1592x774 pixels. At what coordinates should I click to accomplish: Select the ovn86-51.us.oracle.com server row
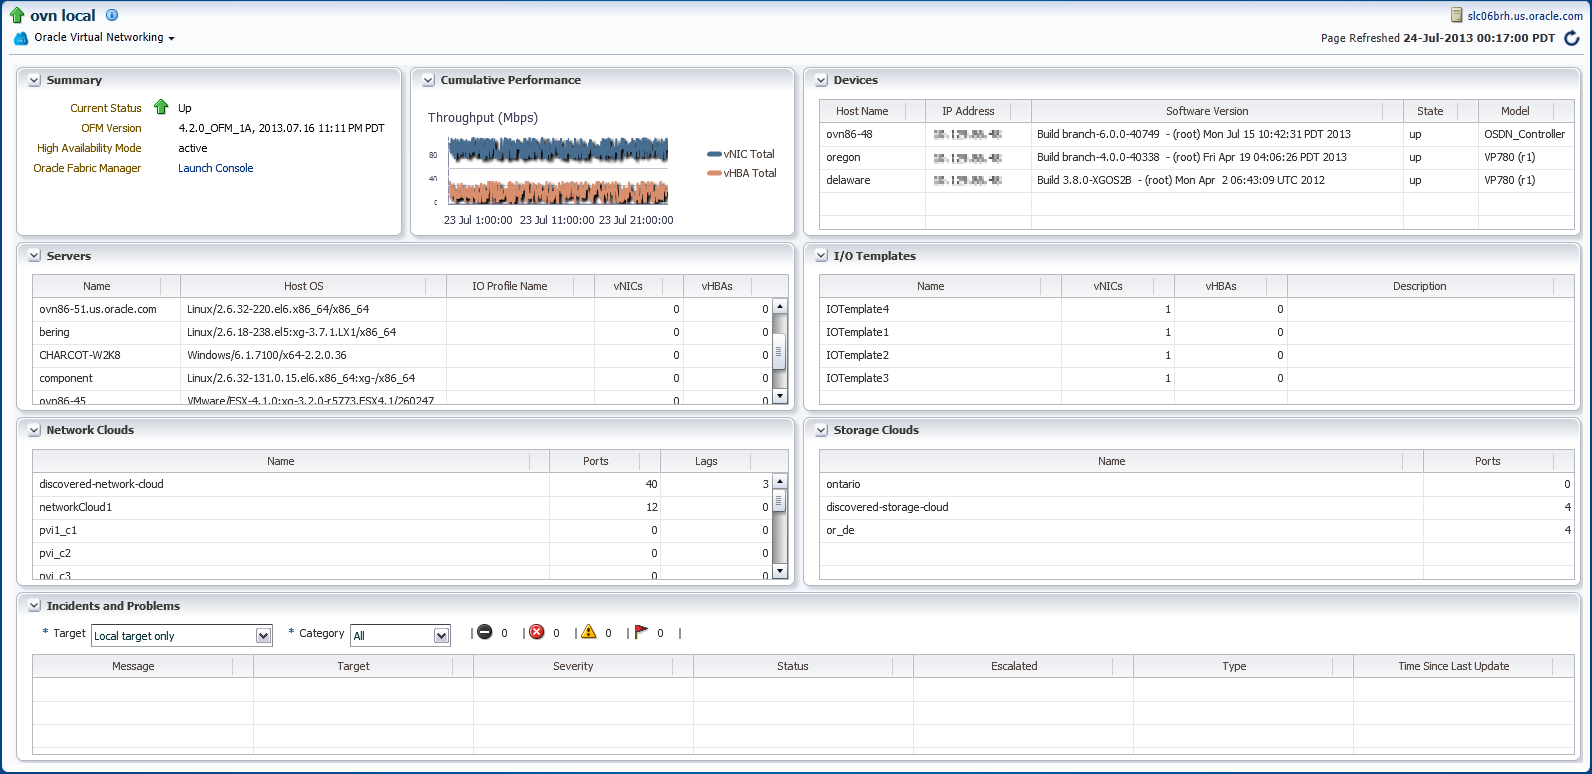(x=403, y=309)
